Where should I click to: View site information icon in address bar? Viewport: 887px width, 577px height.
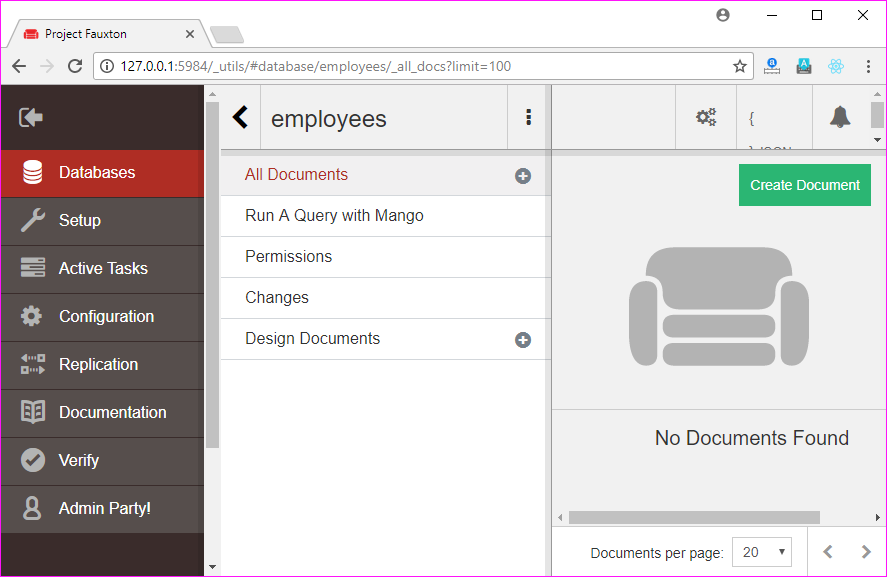pos(106,67)
